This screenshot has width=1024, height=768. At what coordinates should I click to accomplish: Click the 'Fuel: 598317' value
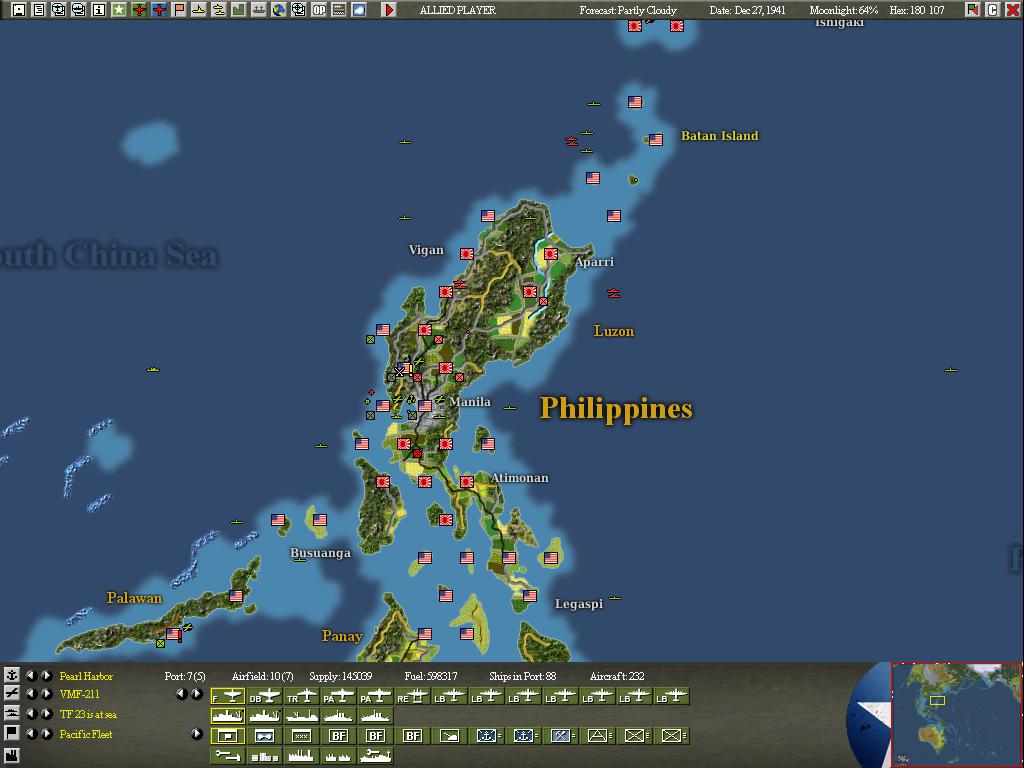pyautogui.click(x=431, y=676)
